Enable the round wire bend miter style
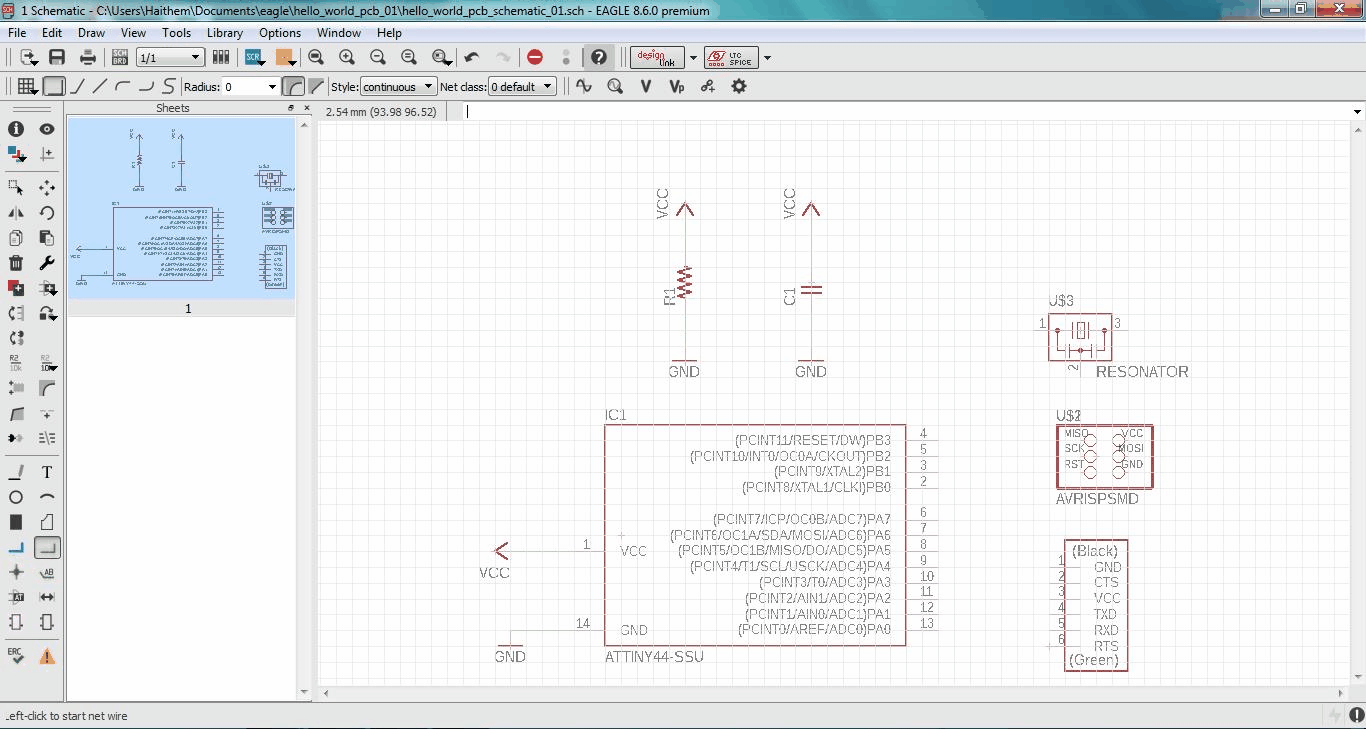1366x729 pixels. tap(293, 87)
